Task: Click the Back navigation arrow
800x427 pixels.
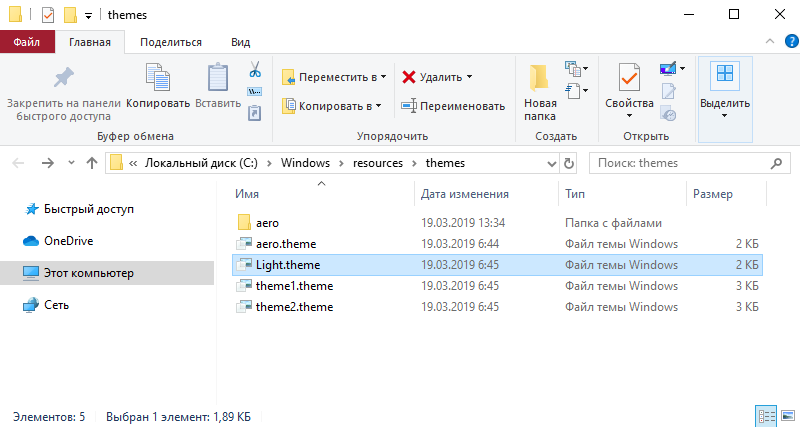Action: pyautogui.click(x=18, y=163)
